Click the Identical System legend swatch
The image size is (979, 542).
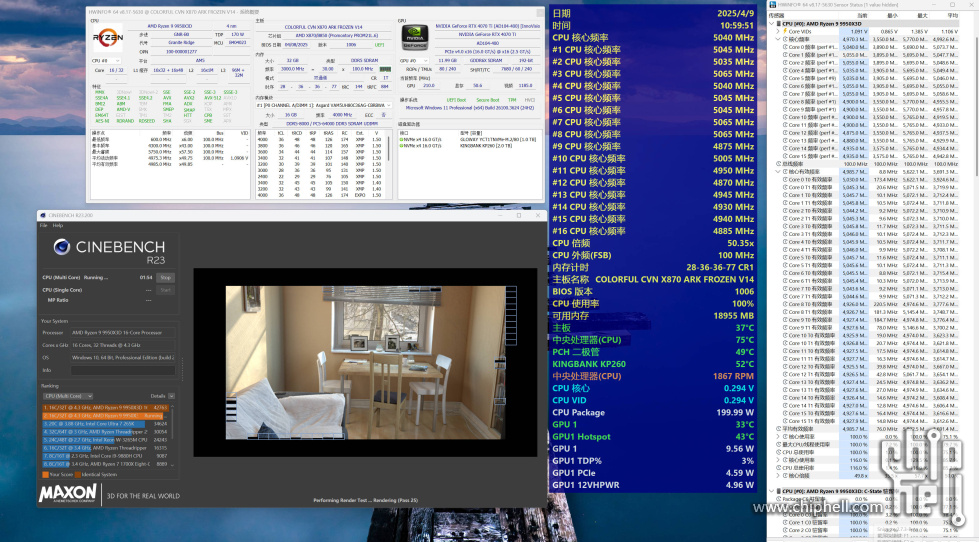(78, 475)
